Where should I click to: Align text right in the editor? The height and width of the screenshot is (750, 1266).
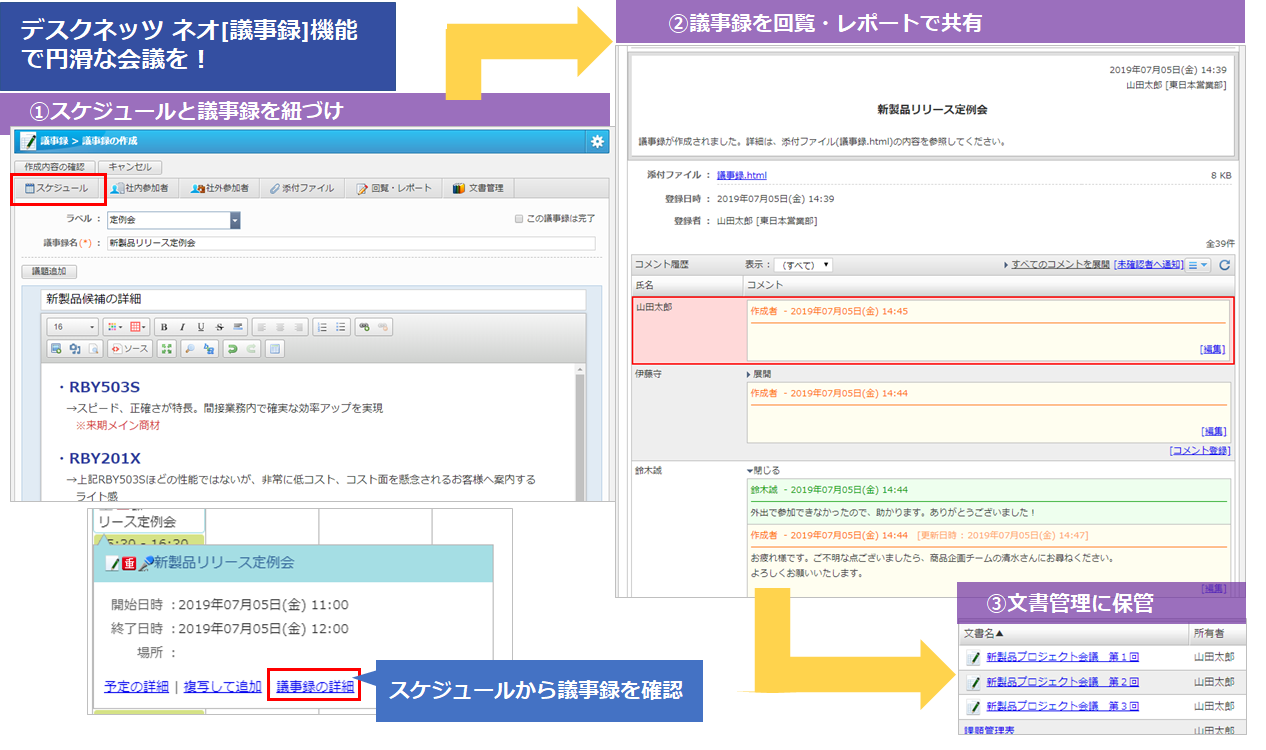pos(298,327)
